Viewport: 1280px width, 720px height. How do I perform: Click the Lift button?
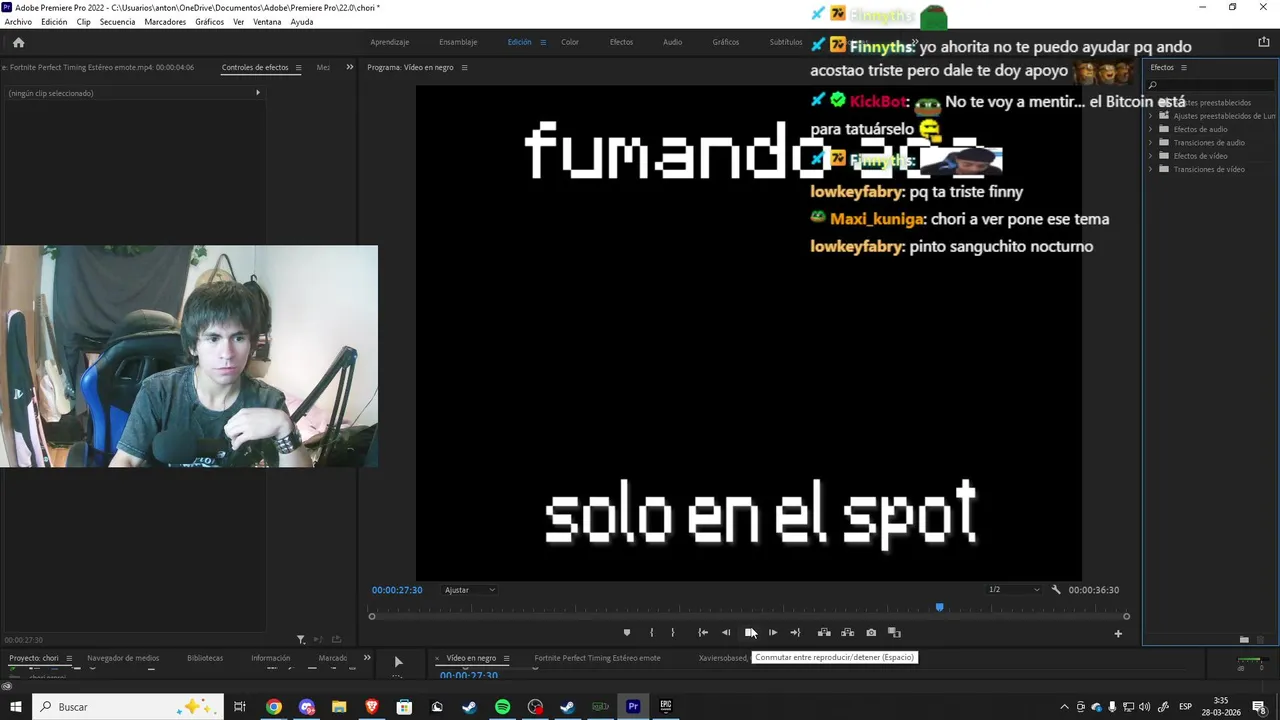824,632
